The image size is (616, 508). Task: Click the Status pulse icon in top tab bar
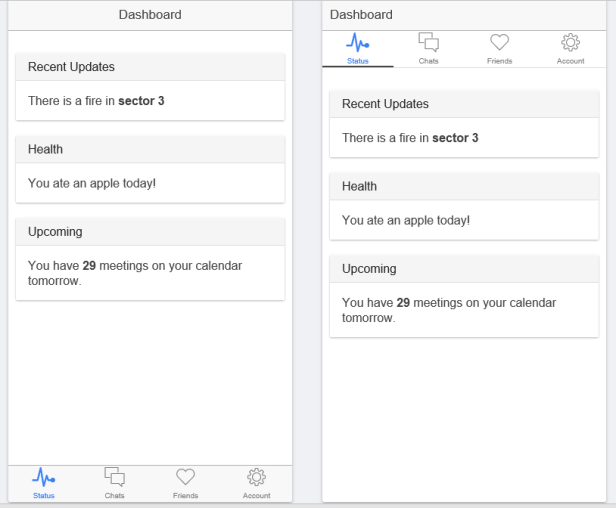357,42
